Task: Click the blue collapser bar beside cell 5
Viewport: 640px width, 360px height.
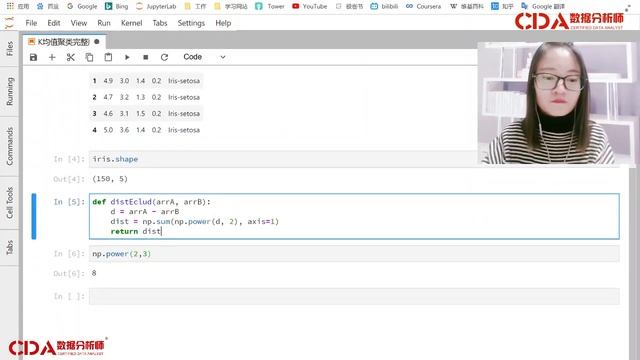Action: coord(34,216)
